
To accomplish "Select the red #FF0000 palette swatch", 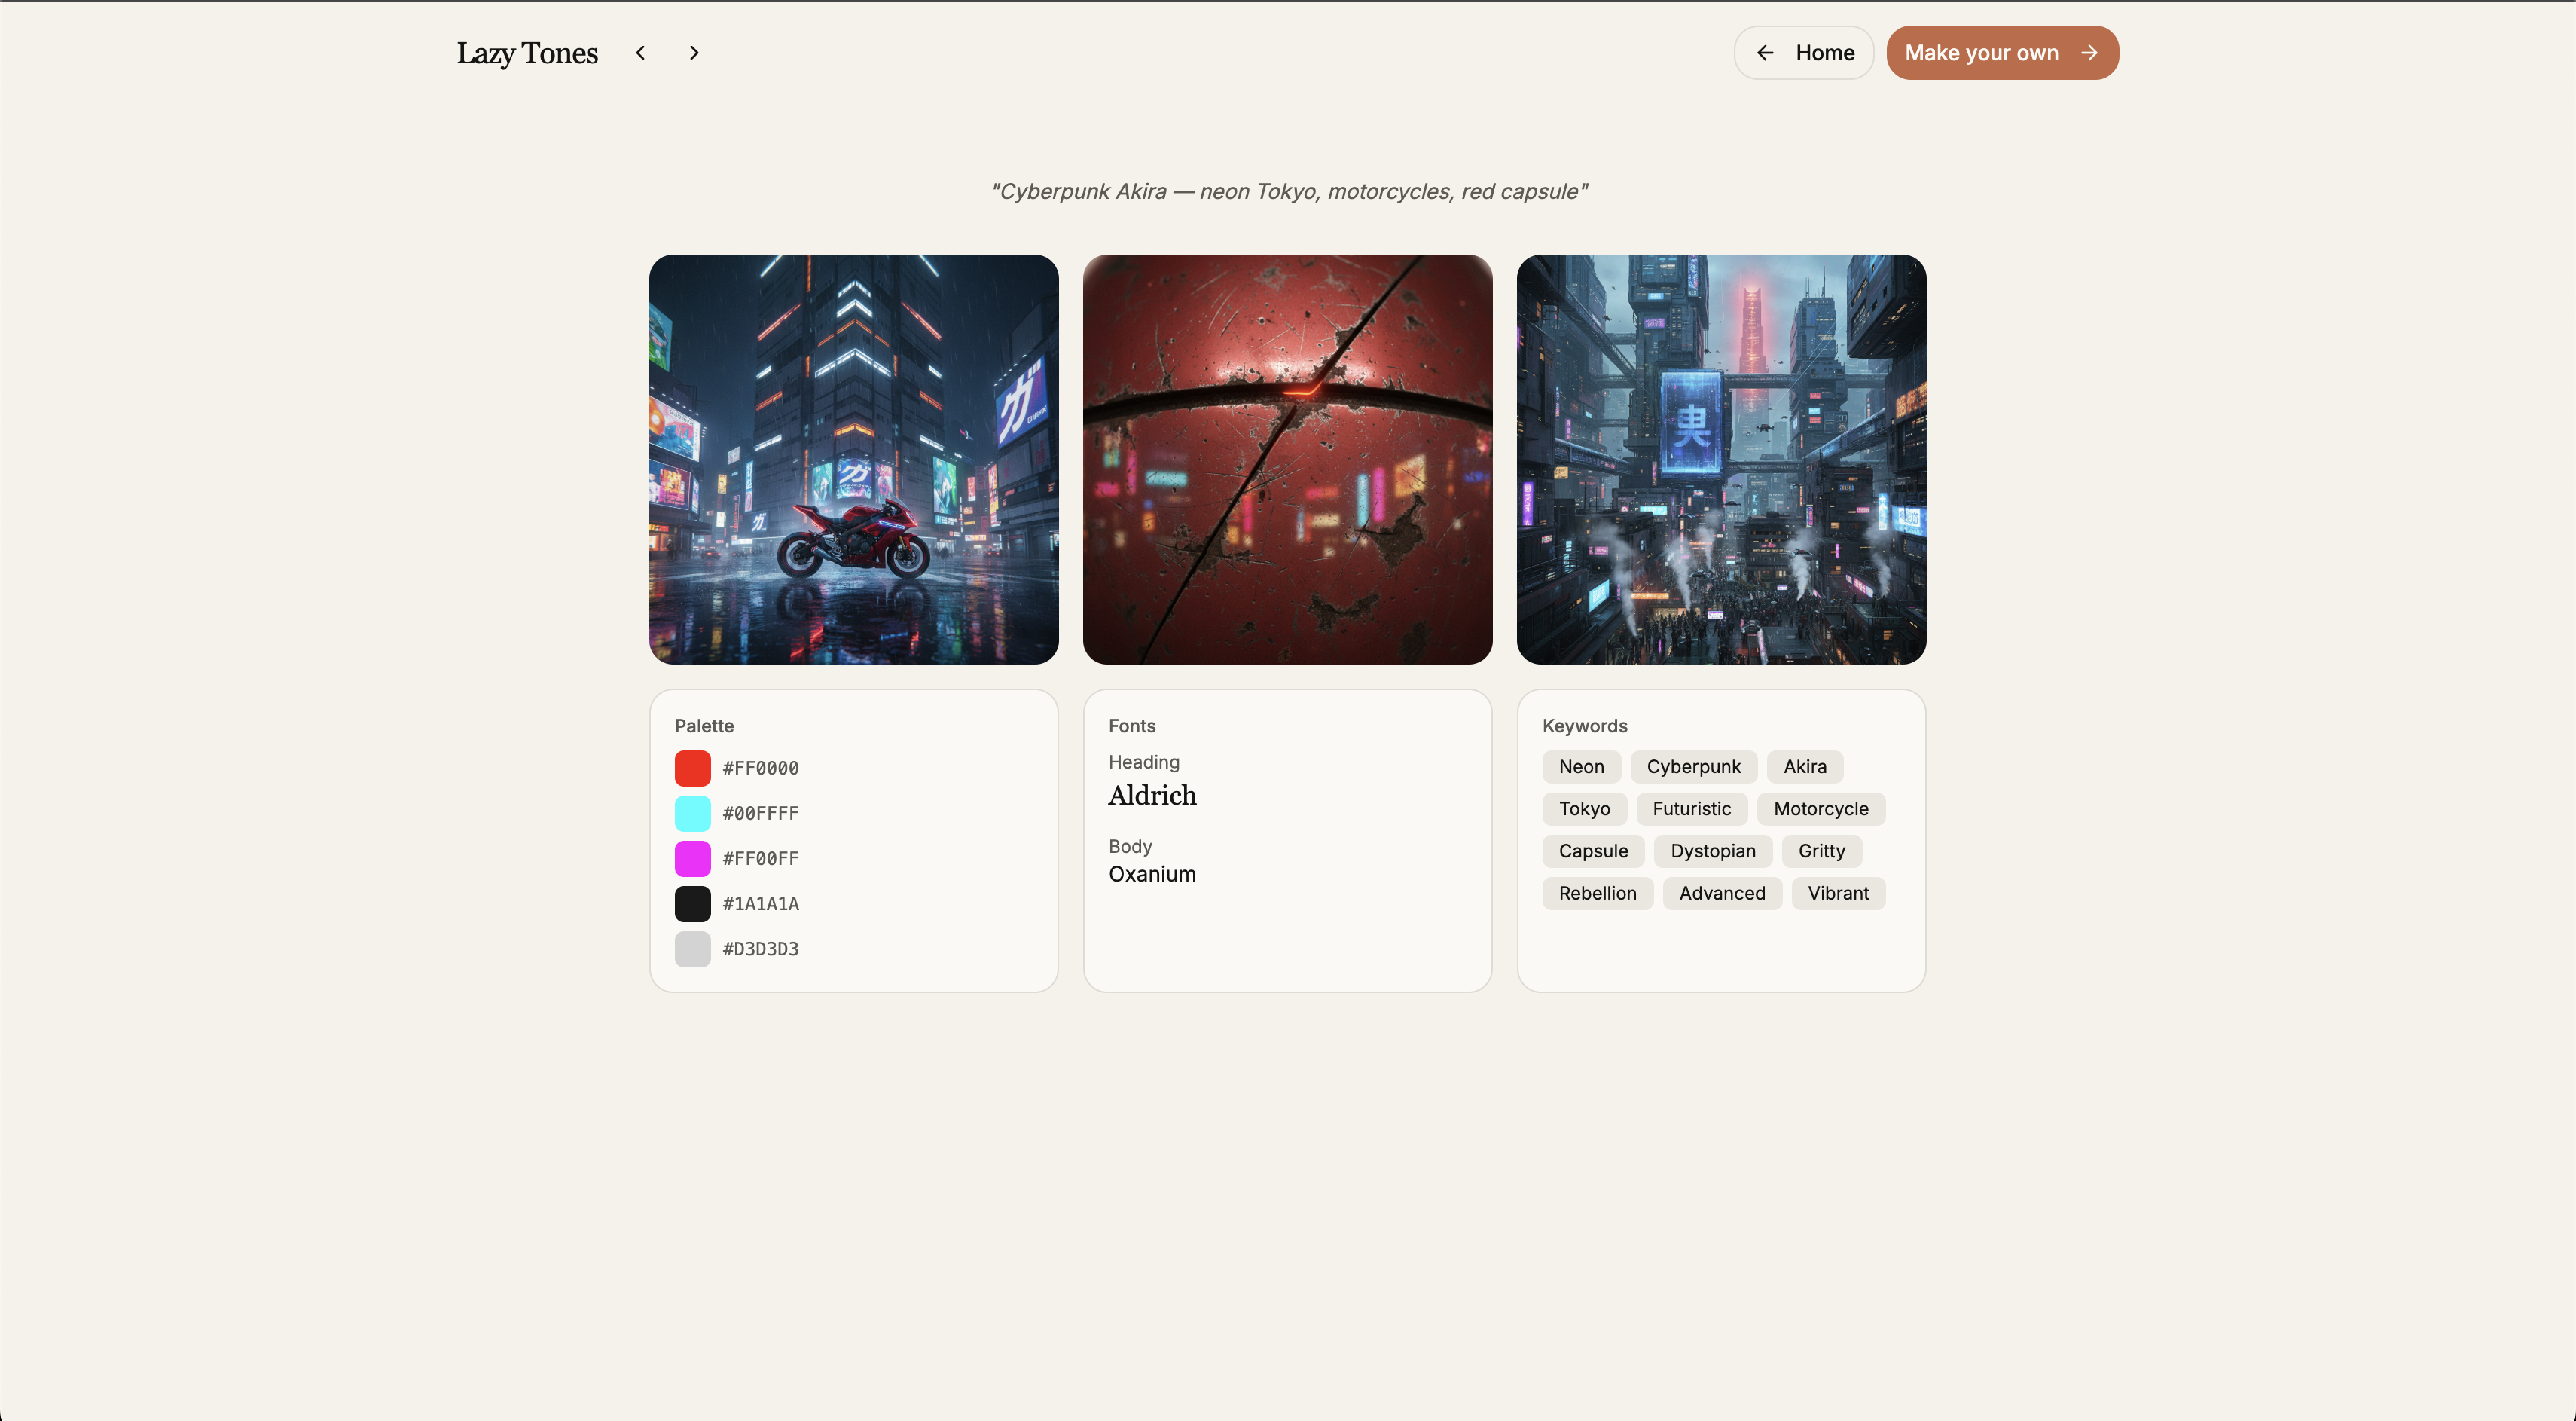I will 692,768.
